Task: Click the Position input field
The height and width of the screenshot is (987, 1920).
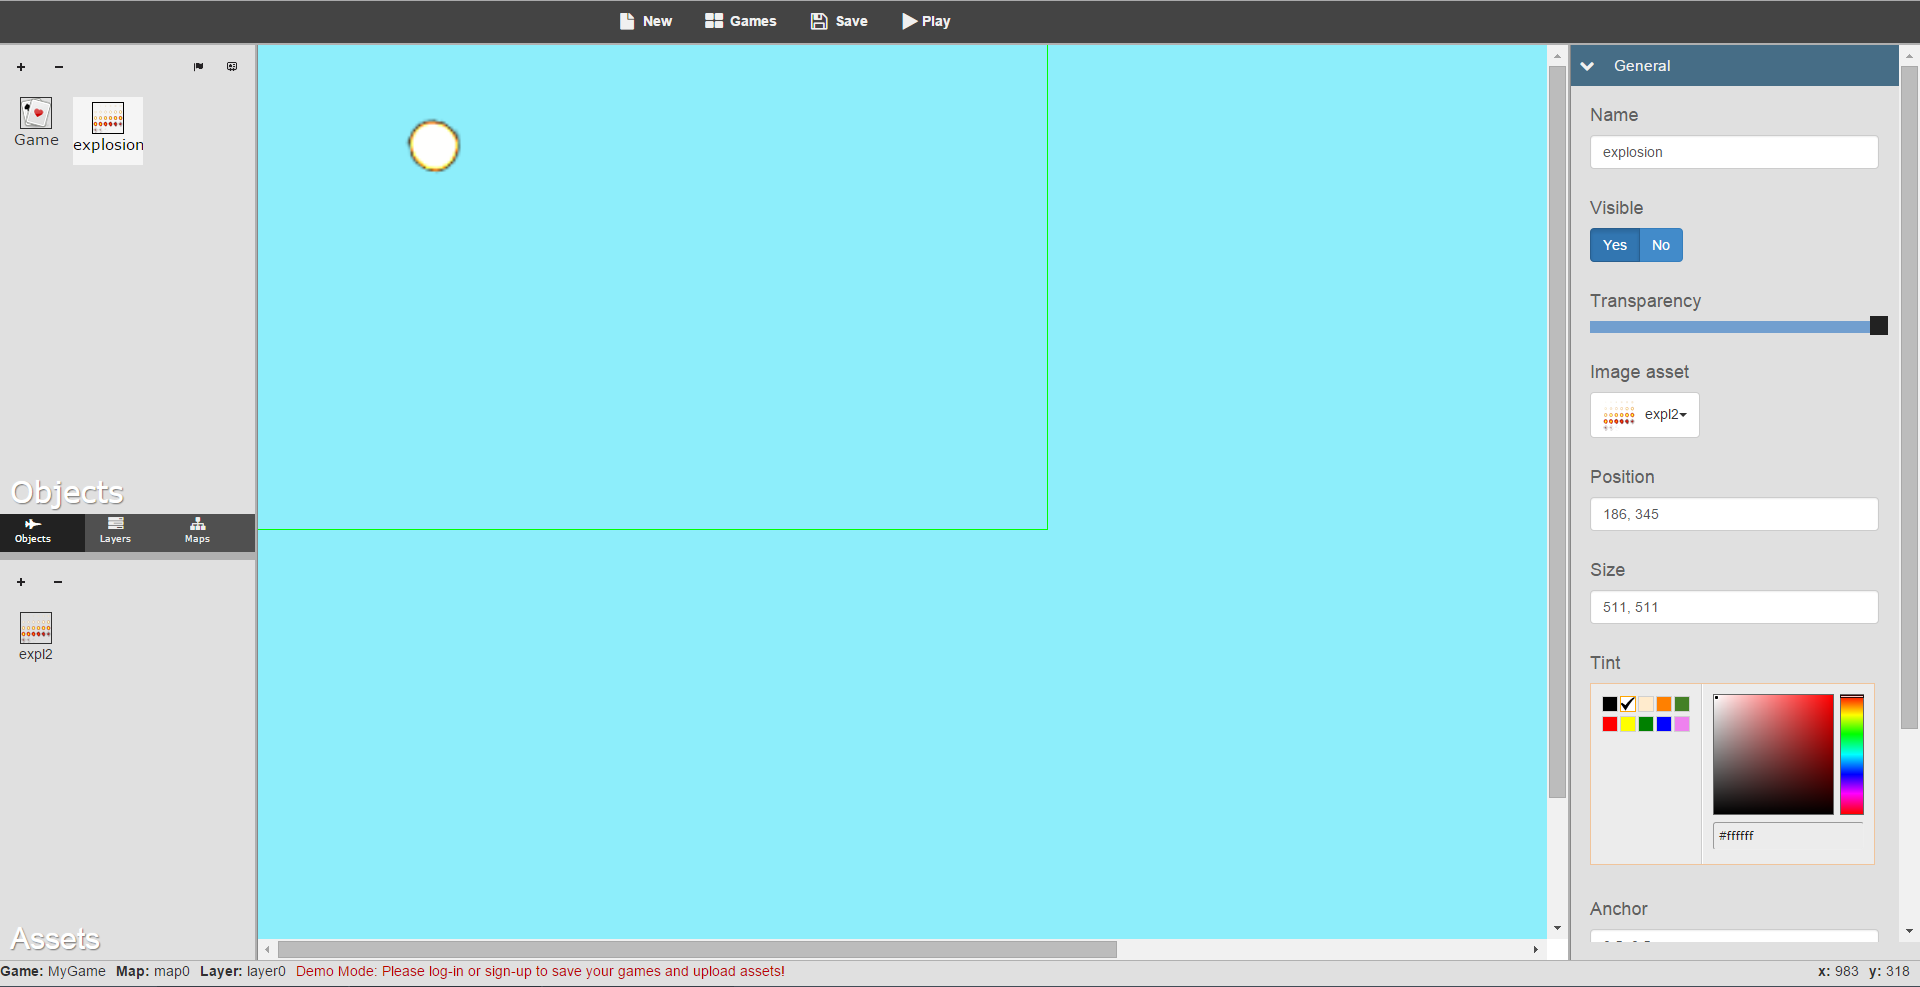Action: 1733,514
